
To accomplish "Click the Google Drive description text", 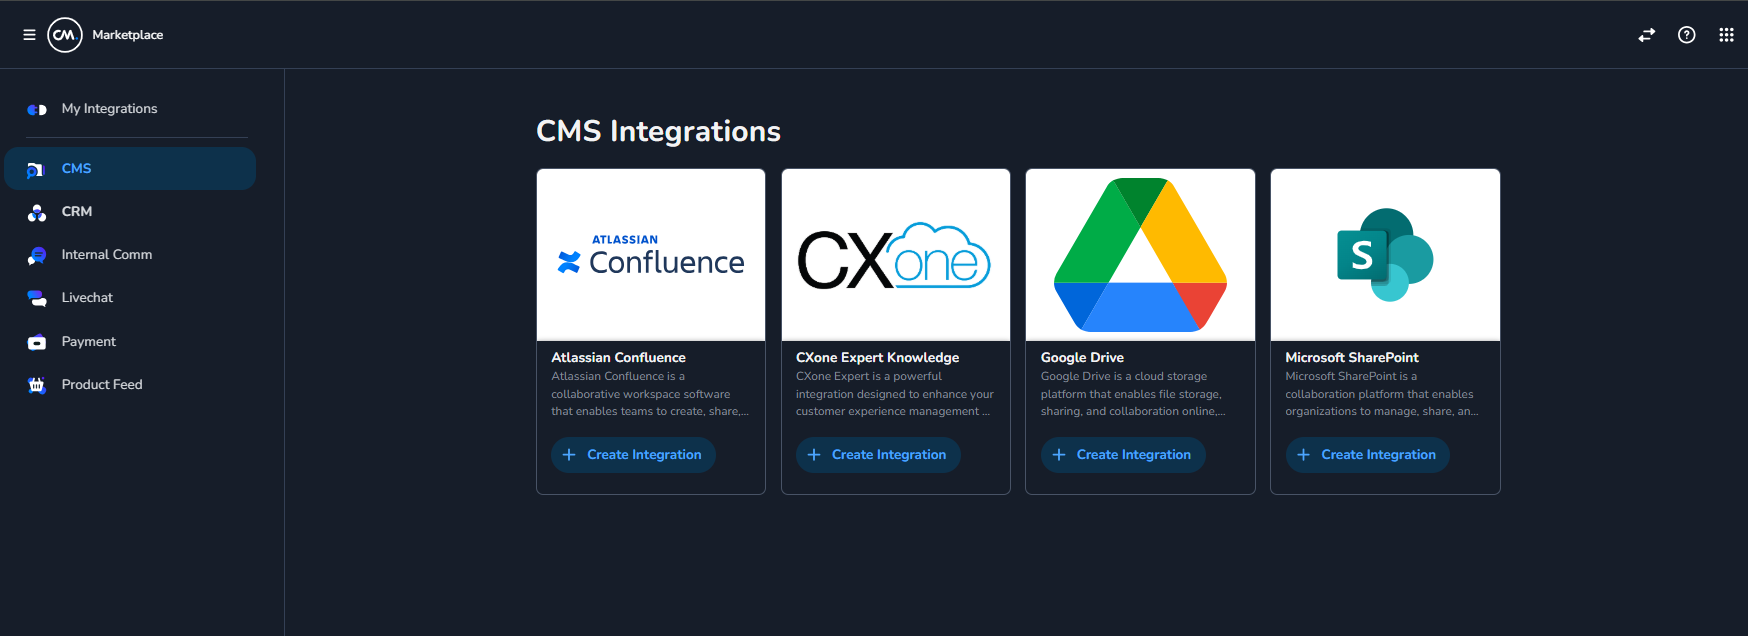I will (1133, 394).
